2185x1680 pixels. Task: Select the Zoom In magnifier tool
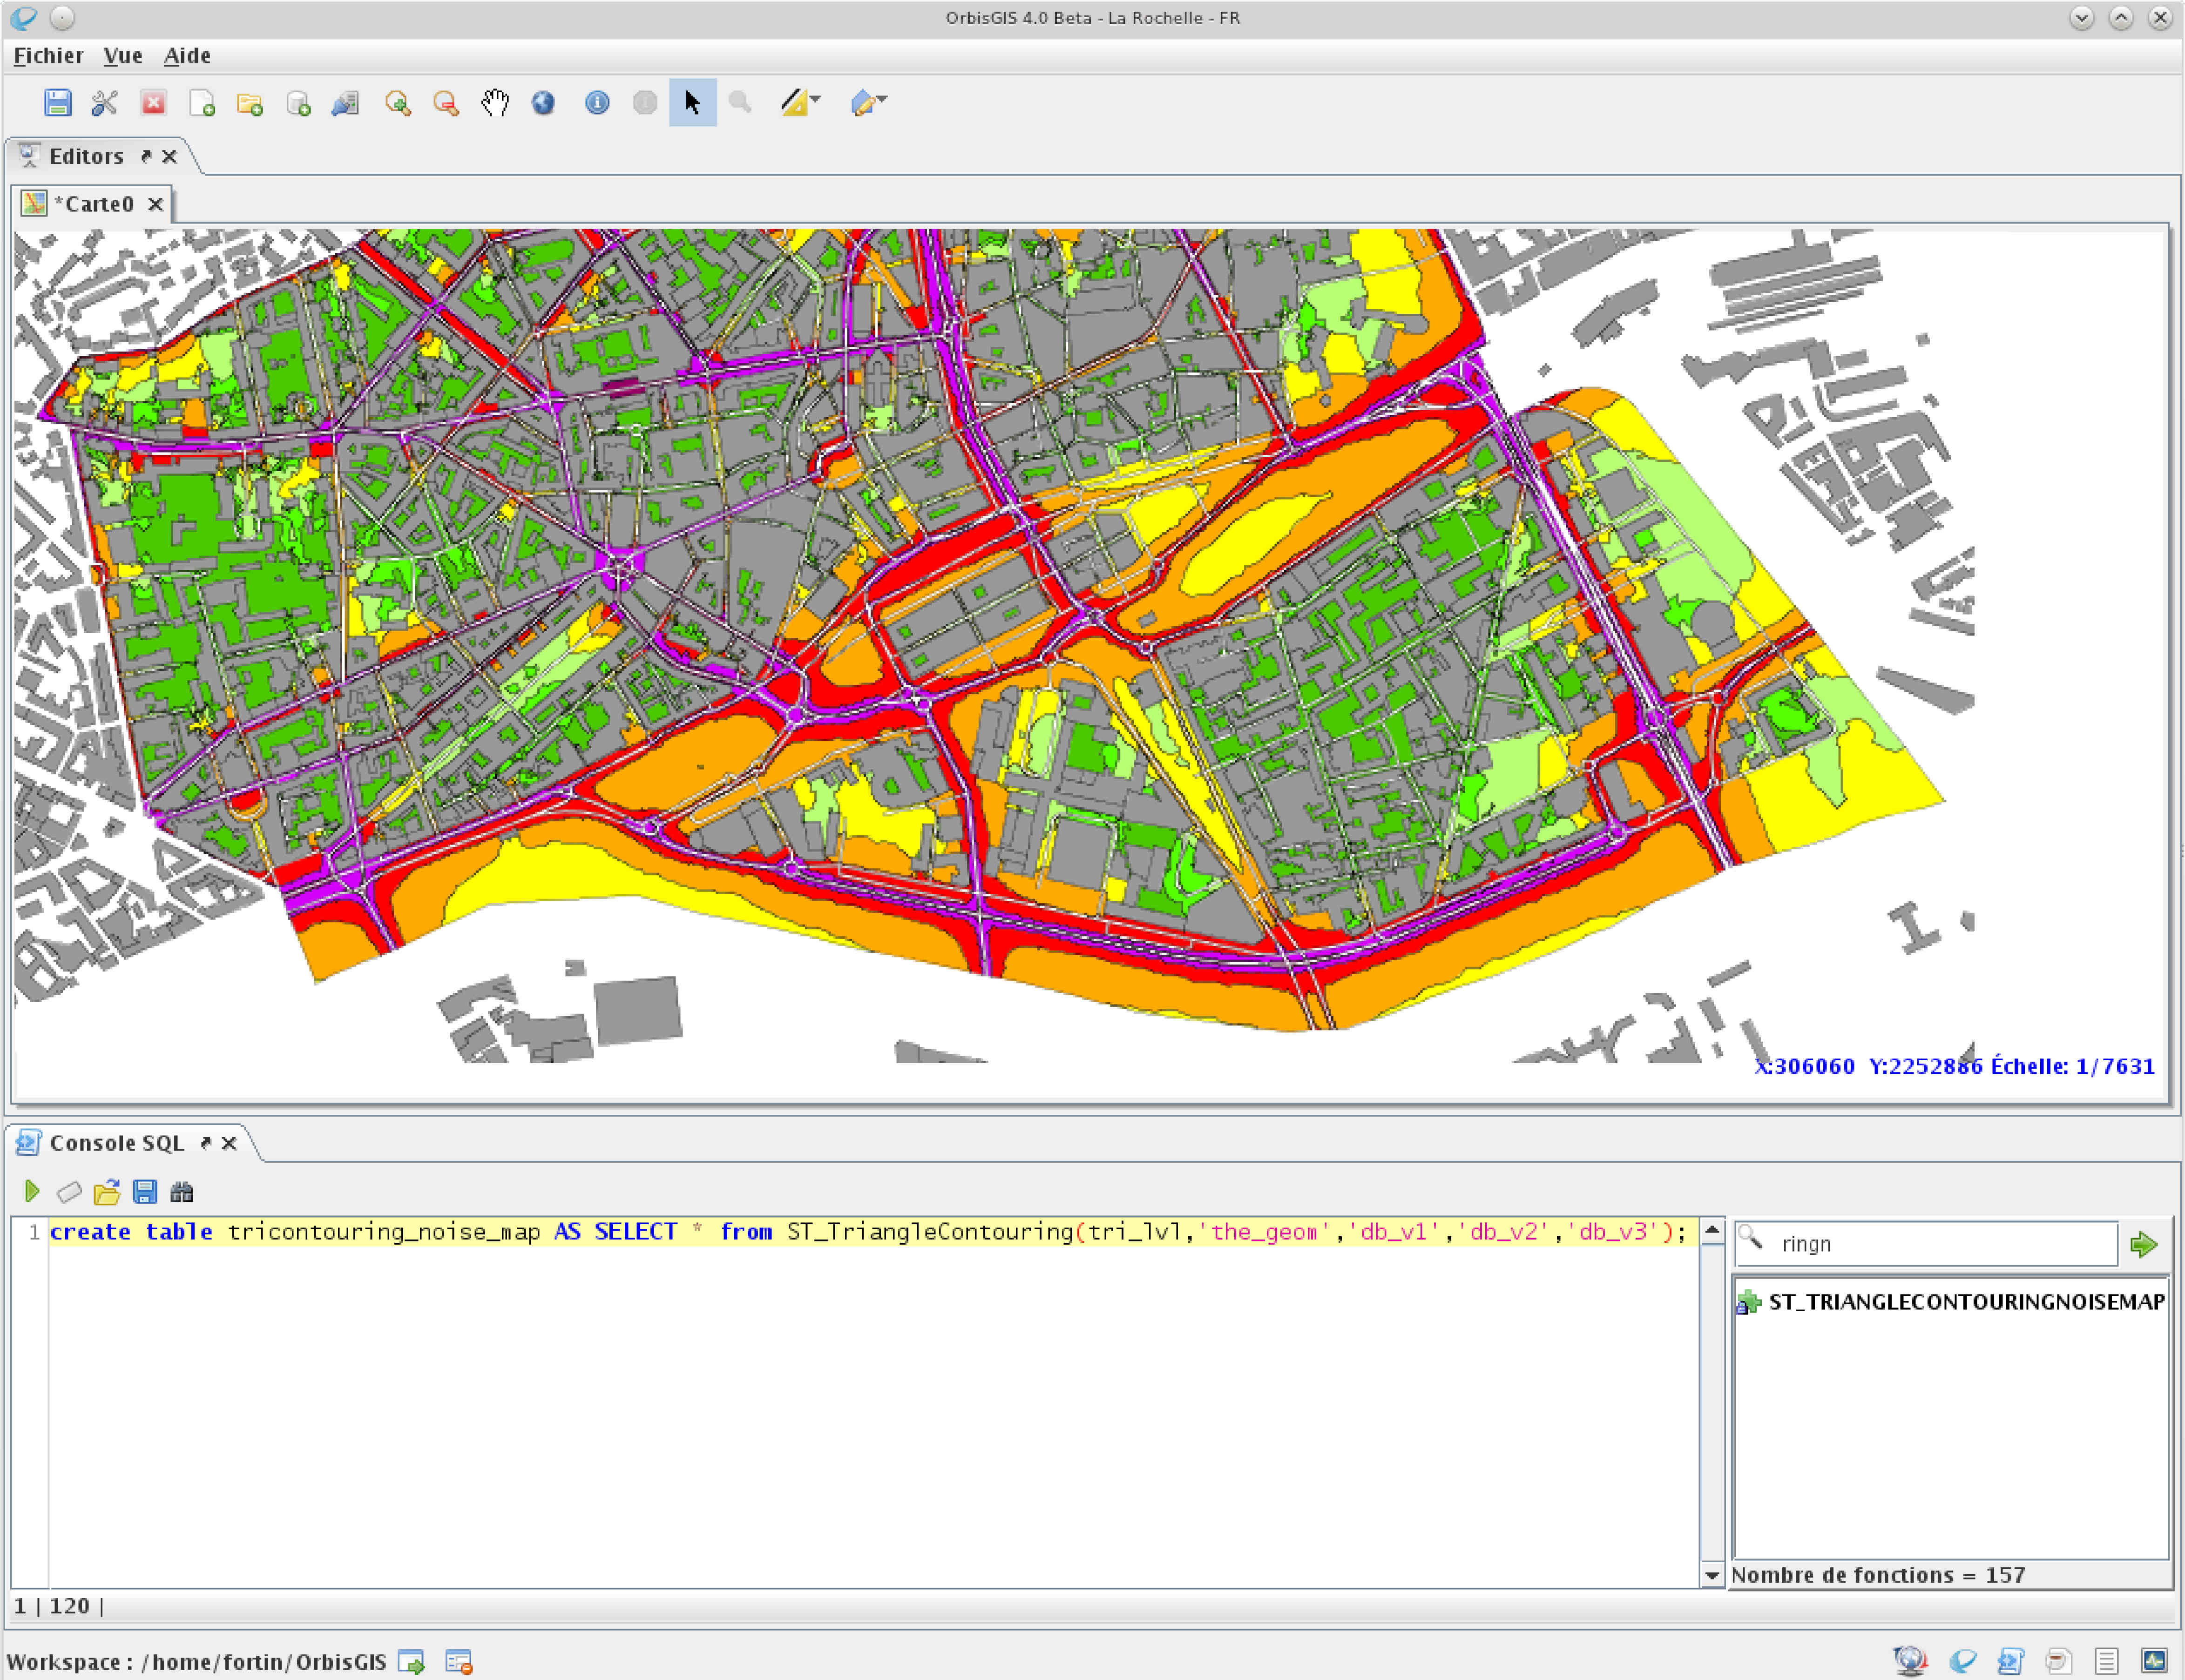(398, 103)
